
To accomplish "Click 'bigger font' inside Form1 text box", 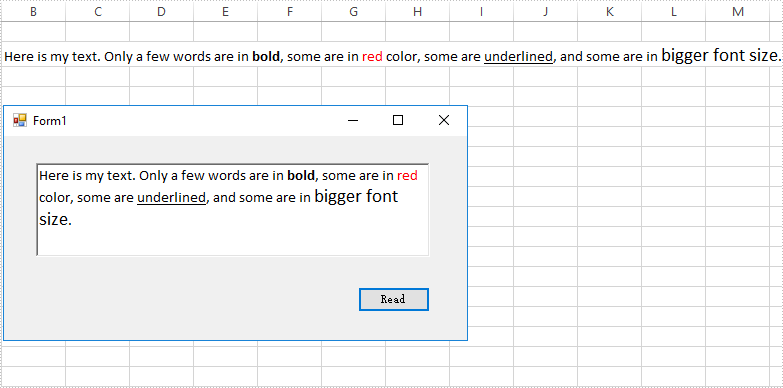I will coord(356,196).
